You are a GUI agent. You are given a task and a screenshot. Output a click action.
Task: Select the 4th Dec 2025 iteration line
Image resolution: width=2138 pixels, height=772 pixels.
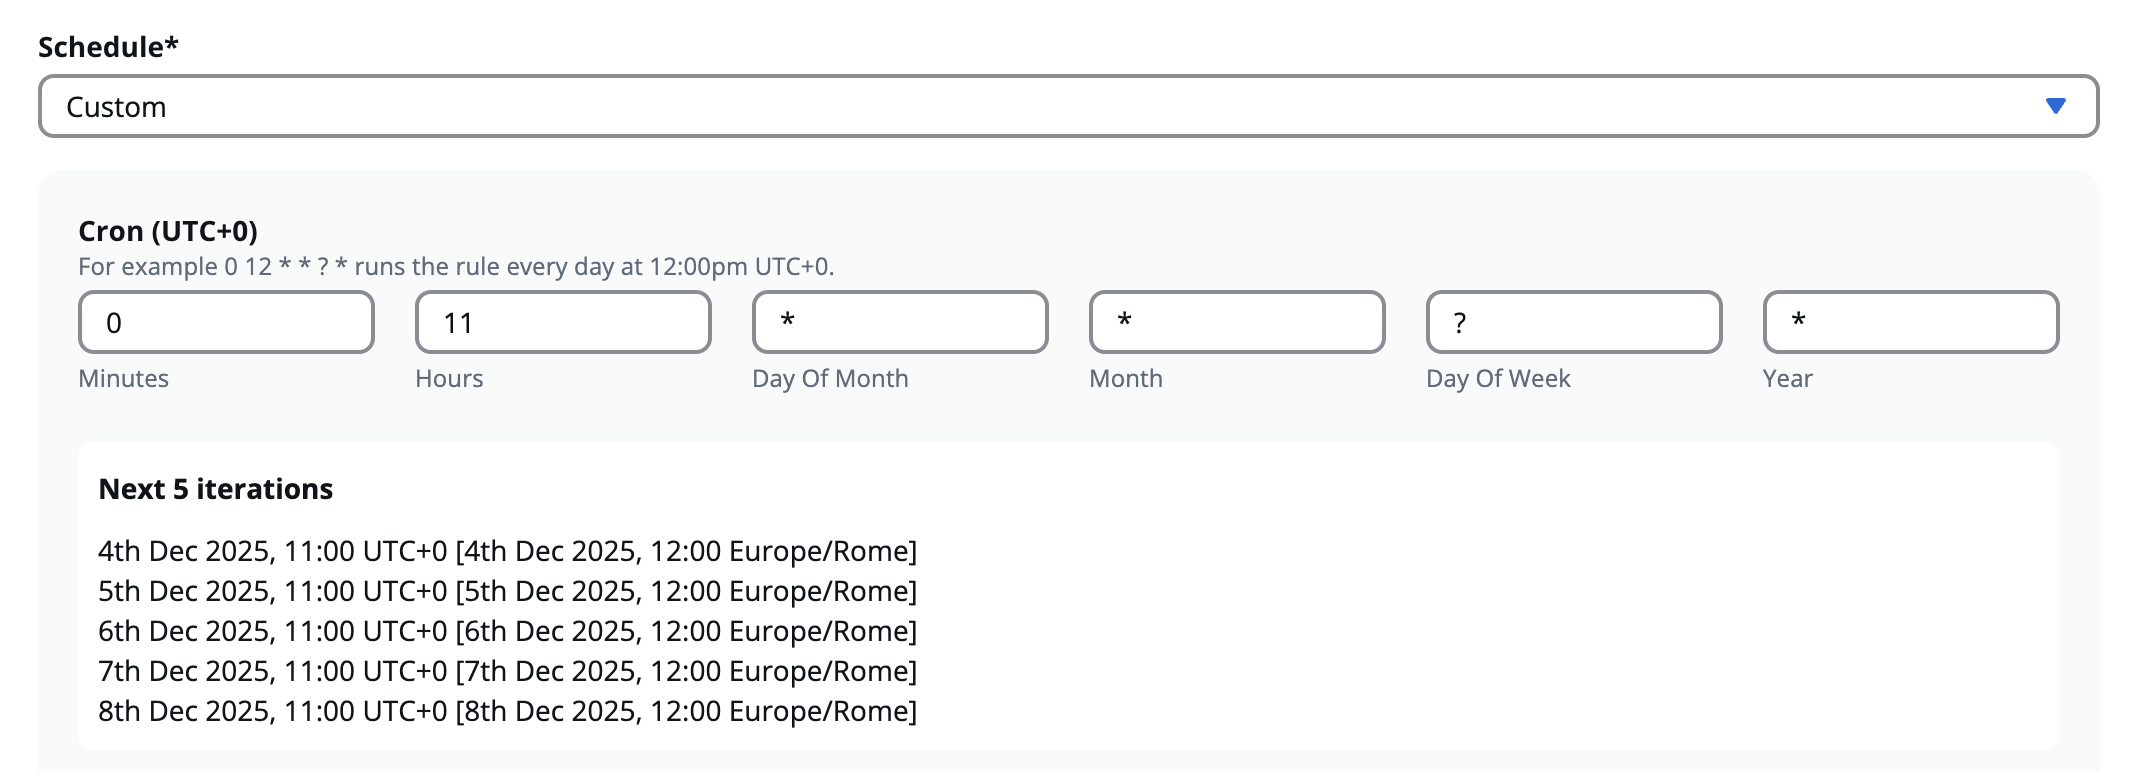tap(507, 551)
